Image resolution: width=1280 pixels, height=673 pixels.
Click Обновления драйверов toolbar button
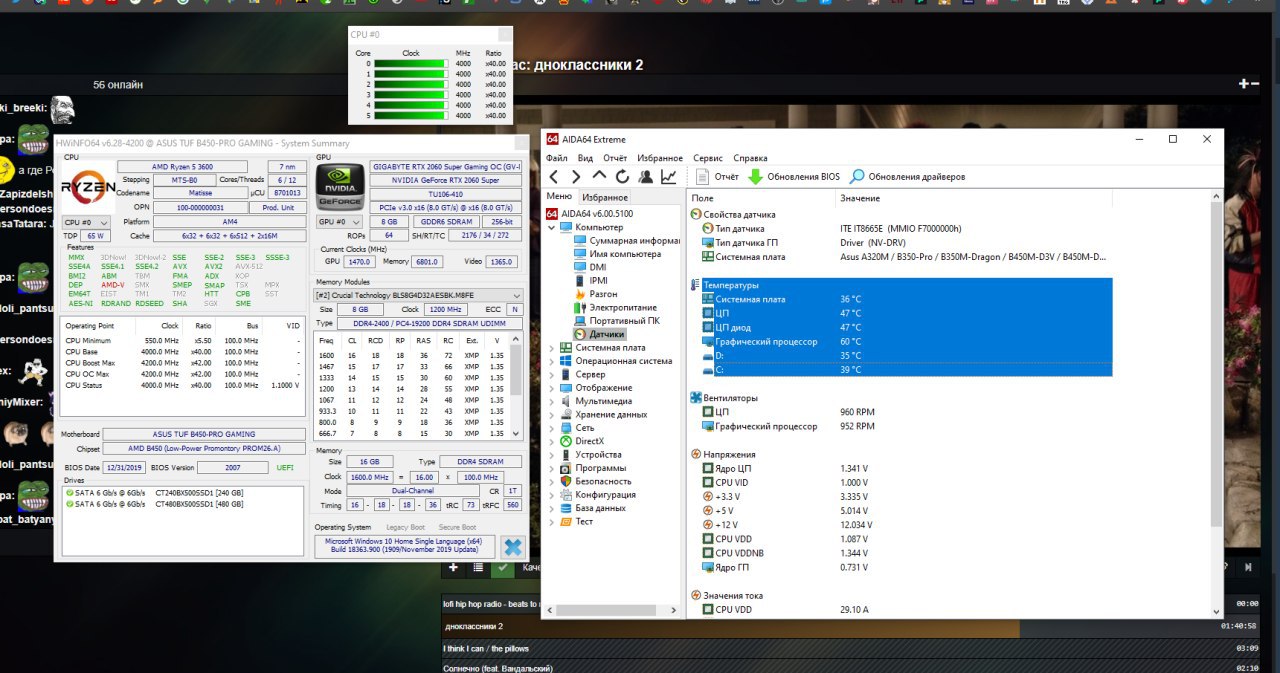tap(907, 177)
